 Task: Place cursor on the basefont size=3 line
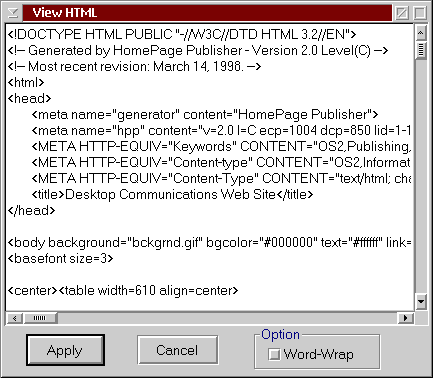(x=60, y=258)
